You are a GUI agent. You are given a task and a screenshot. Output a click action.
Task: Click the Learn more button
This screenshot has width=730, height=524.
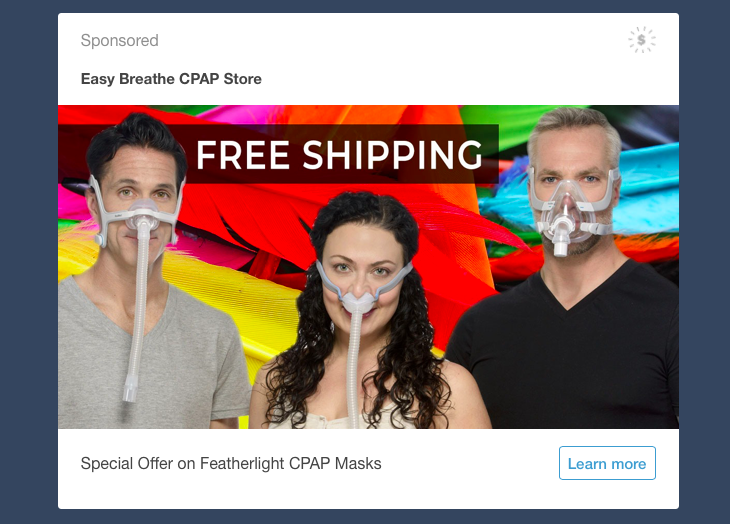pos(607,463)
